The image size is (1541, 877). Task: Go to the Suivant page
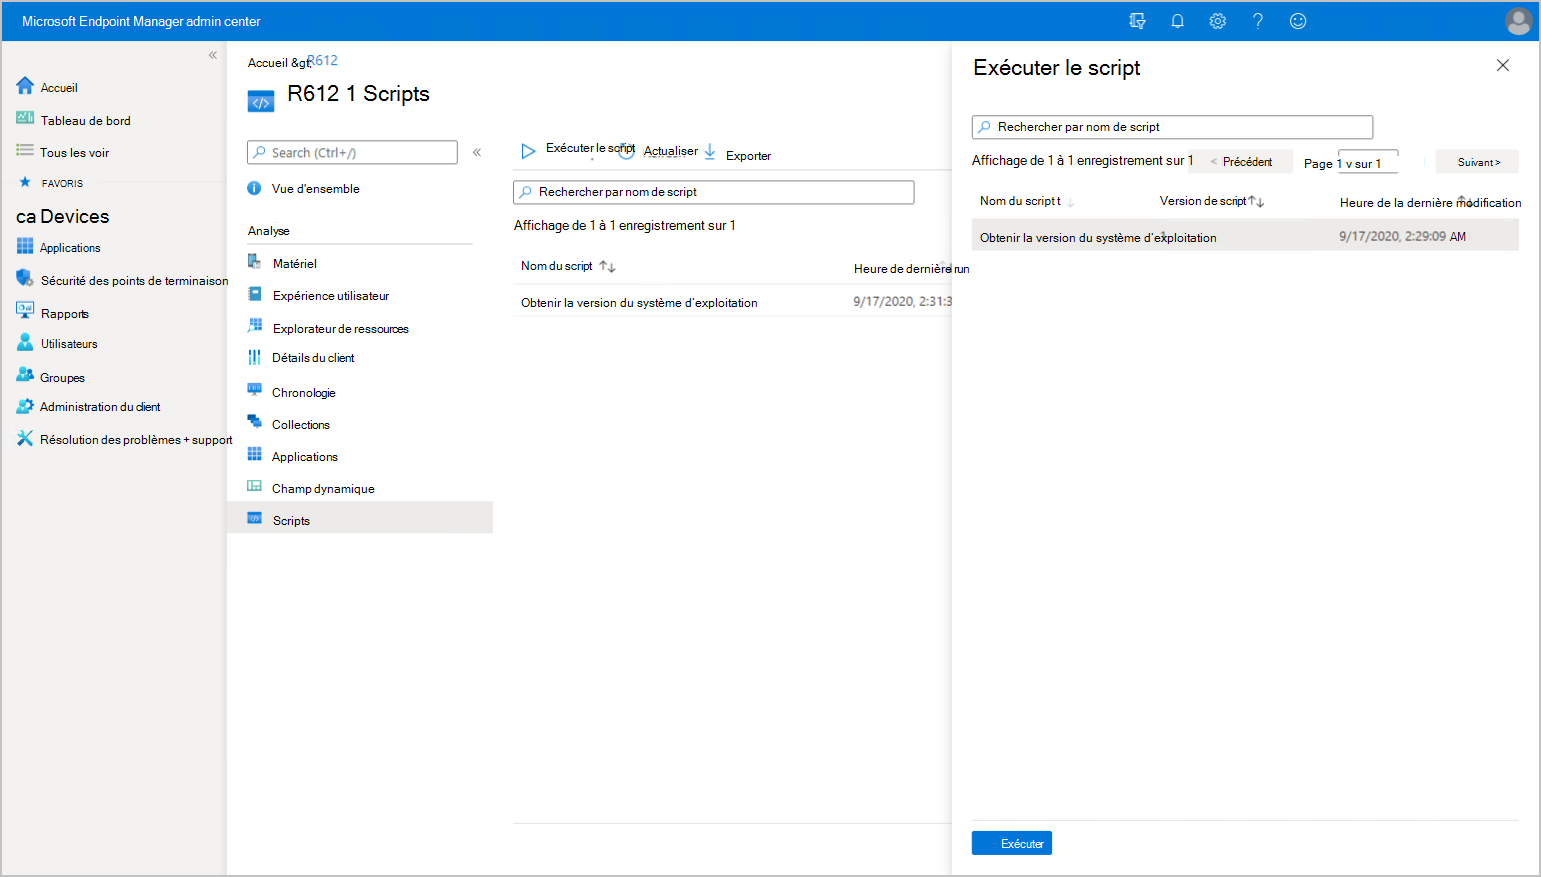(1478, 162)
